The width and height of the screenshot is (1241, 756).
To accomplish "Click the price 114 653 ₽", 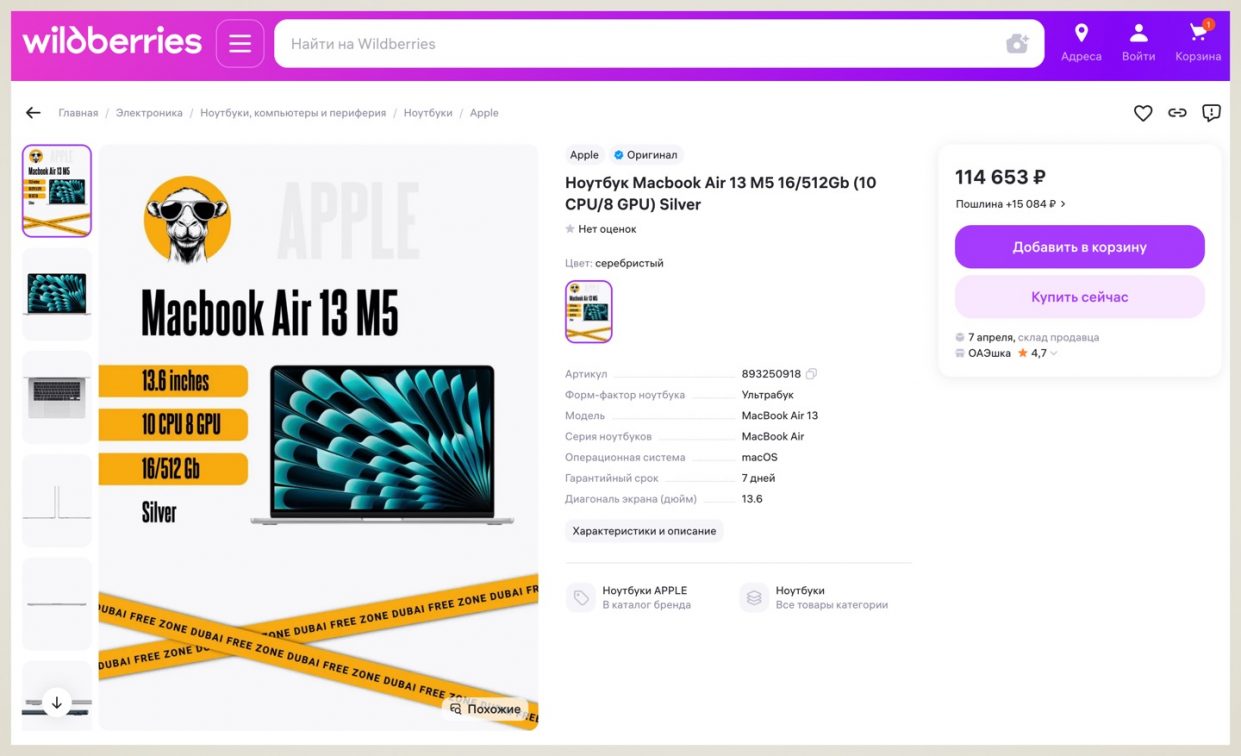I will click(1000, 177).
